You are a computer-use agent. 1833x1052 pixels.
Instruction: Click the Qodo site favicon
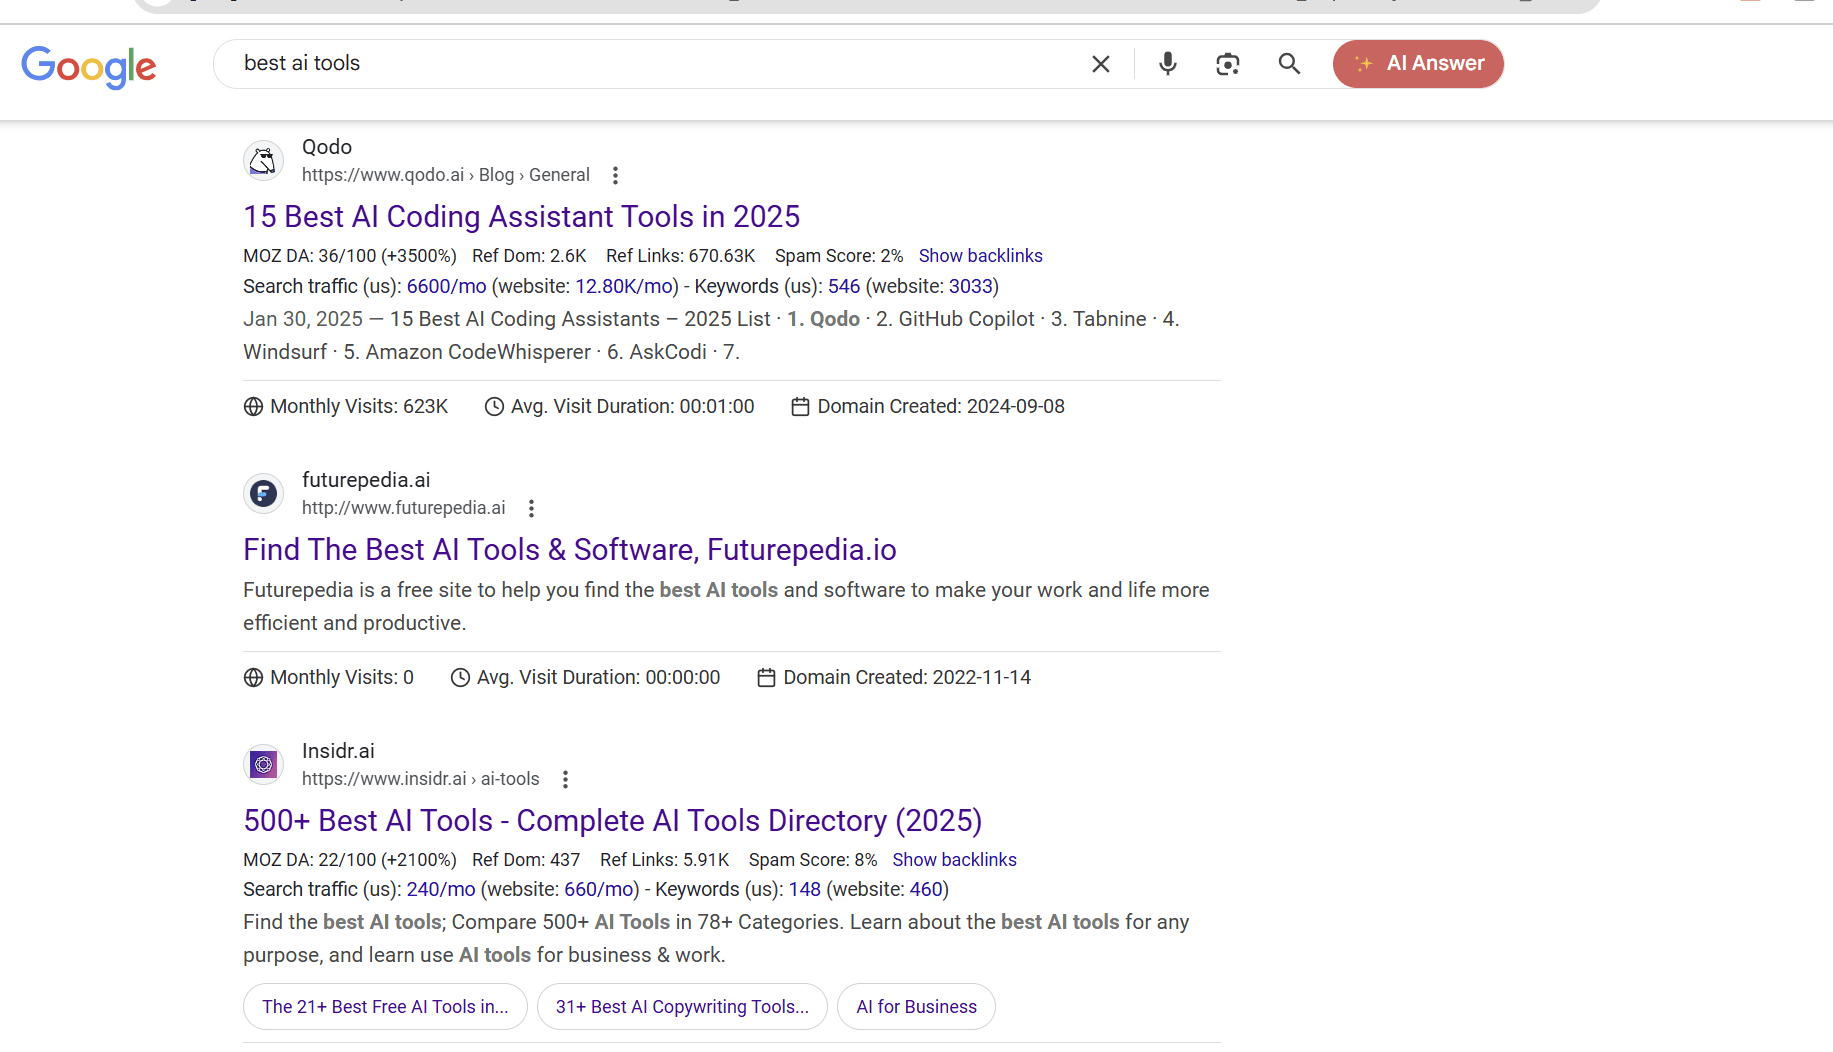(x=263, y=160)
